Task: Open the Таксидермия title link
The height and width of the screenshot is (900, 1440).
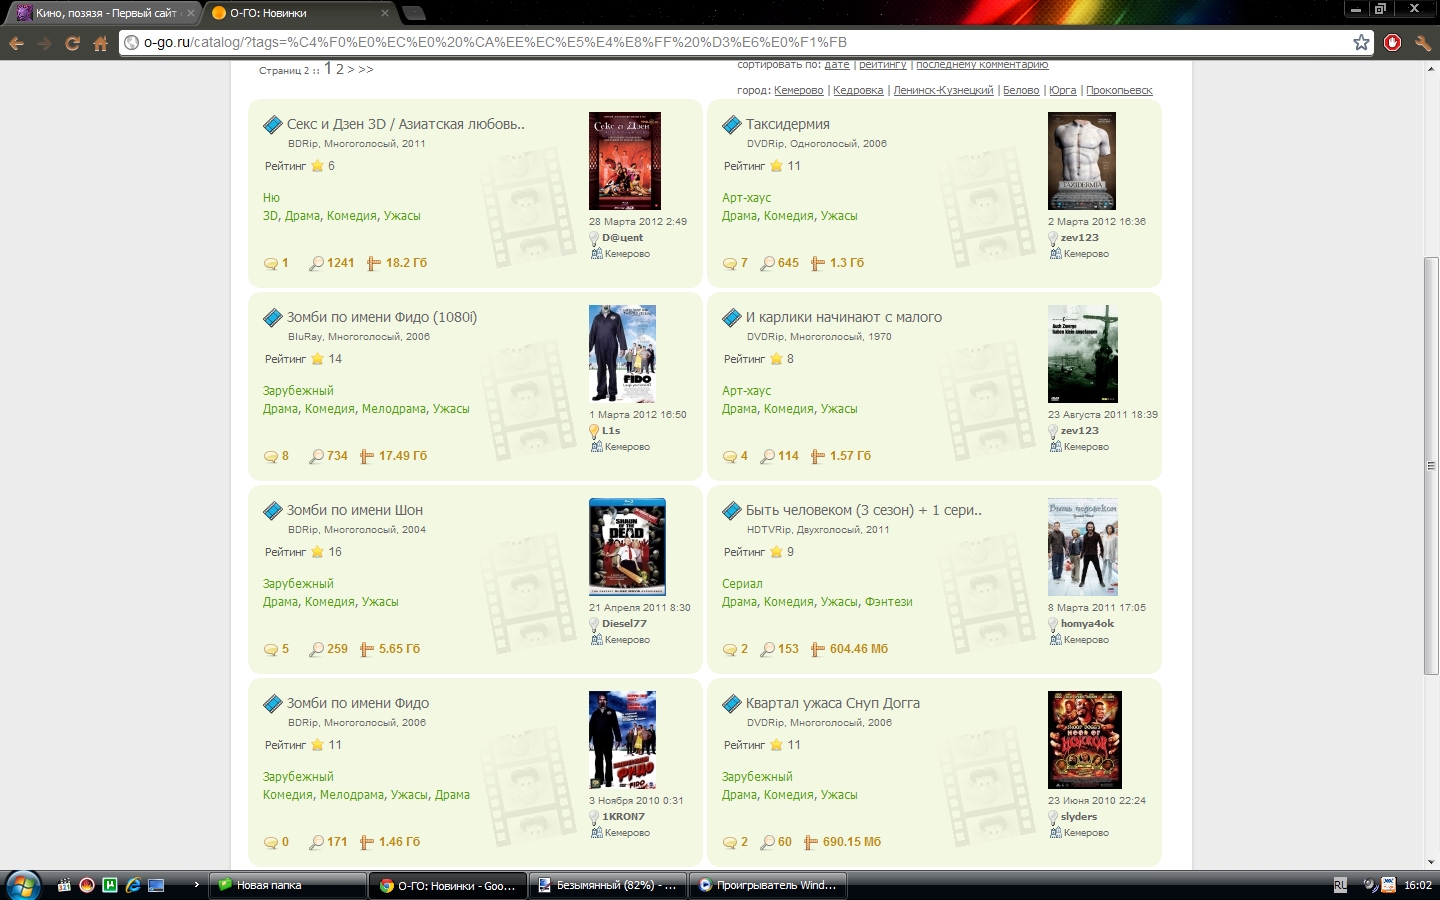Action: click(x=788, y=125)
